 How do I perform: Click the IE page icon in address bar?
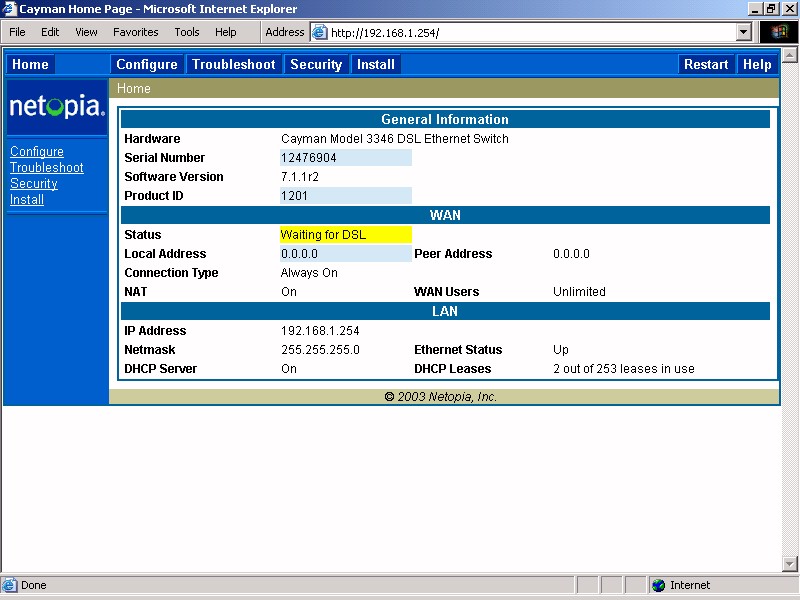tap(319, 33)
